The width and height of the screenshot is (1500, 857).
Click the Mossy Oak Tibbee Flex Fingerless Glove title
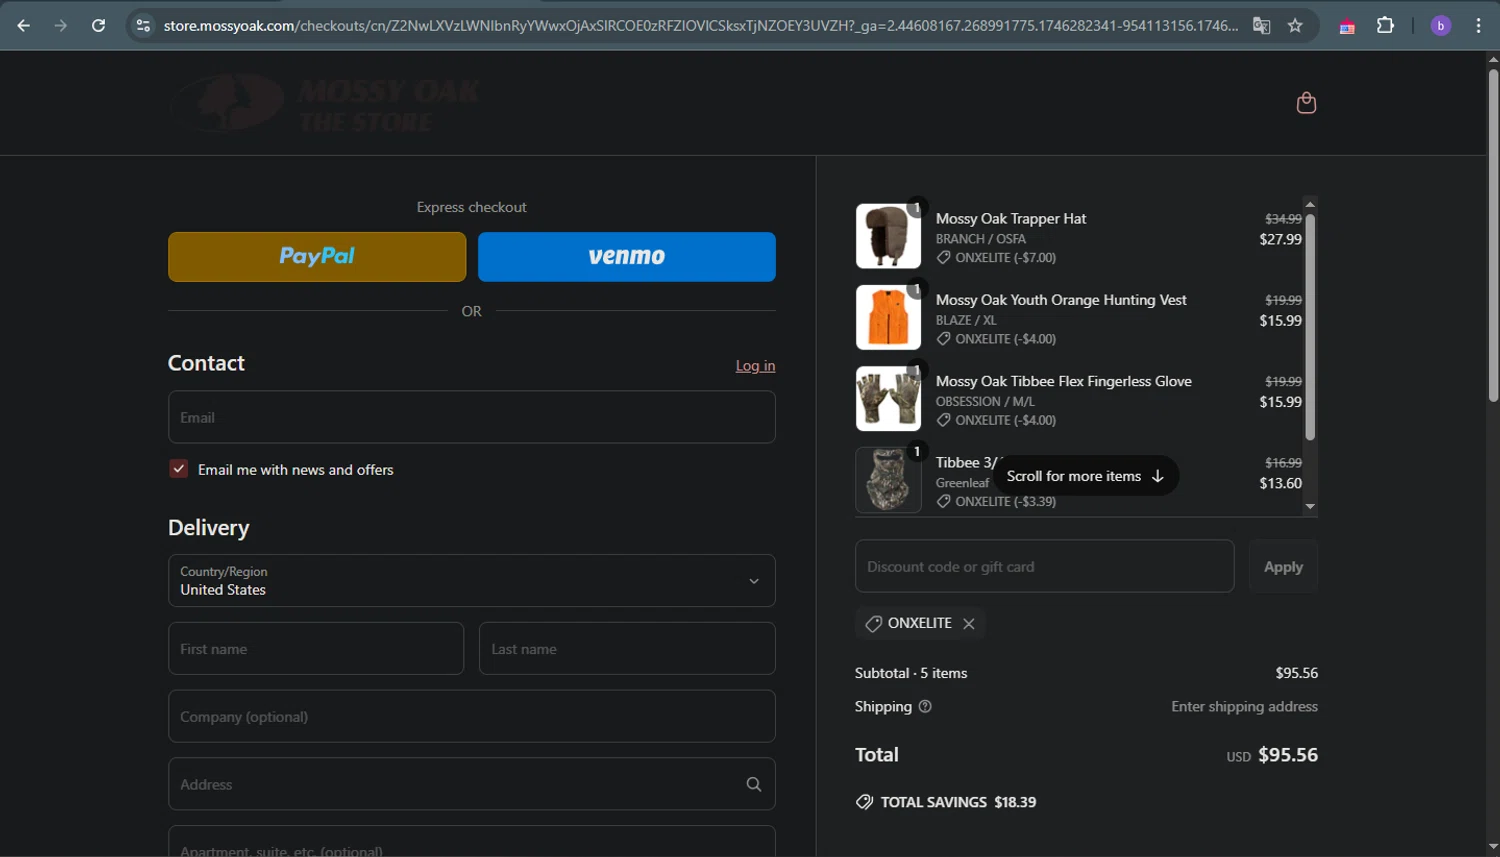(x=1064, y=381)
